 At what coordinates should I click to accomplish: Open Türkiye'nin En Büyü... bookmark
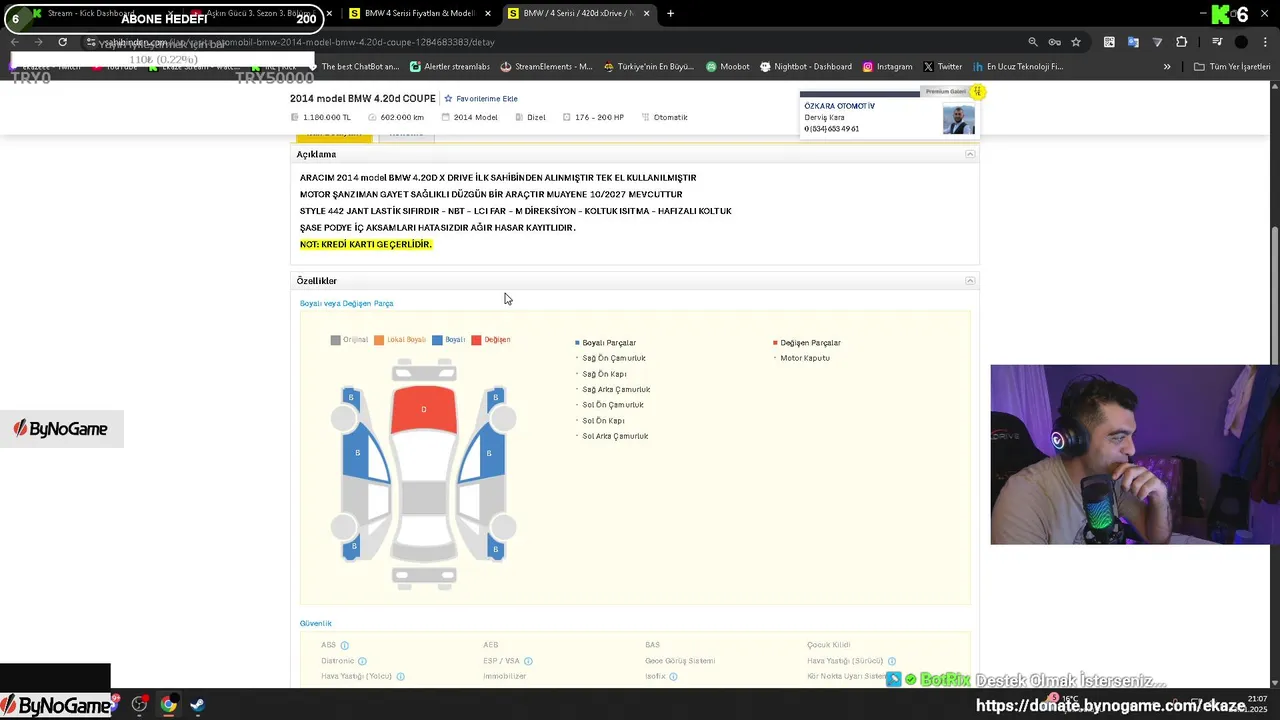pos(648,67)
